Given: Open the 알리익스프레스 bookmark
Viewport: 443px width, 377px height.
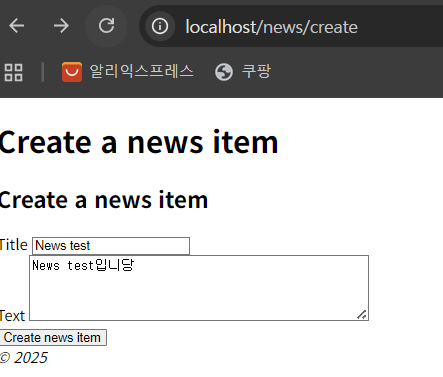Looking at the screenshot, I should pos(128,72).
